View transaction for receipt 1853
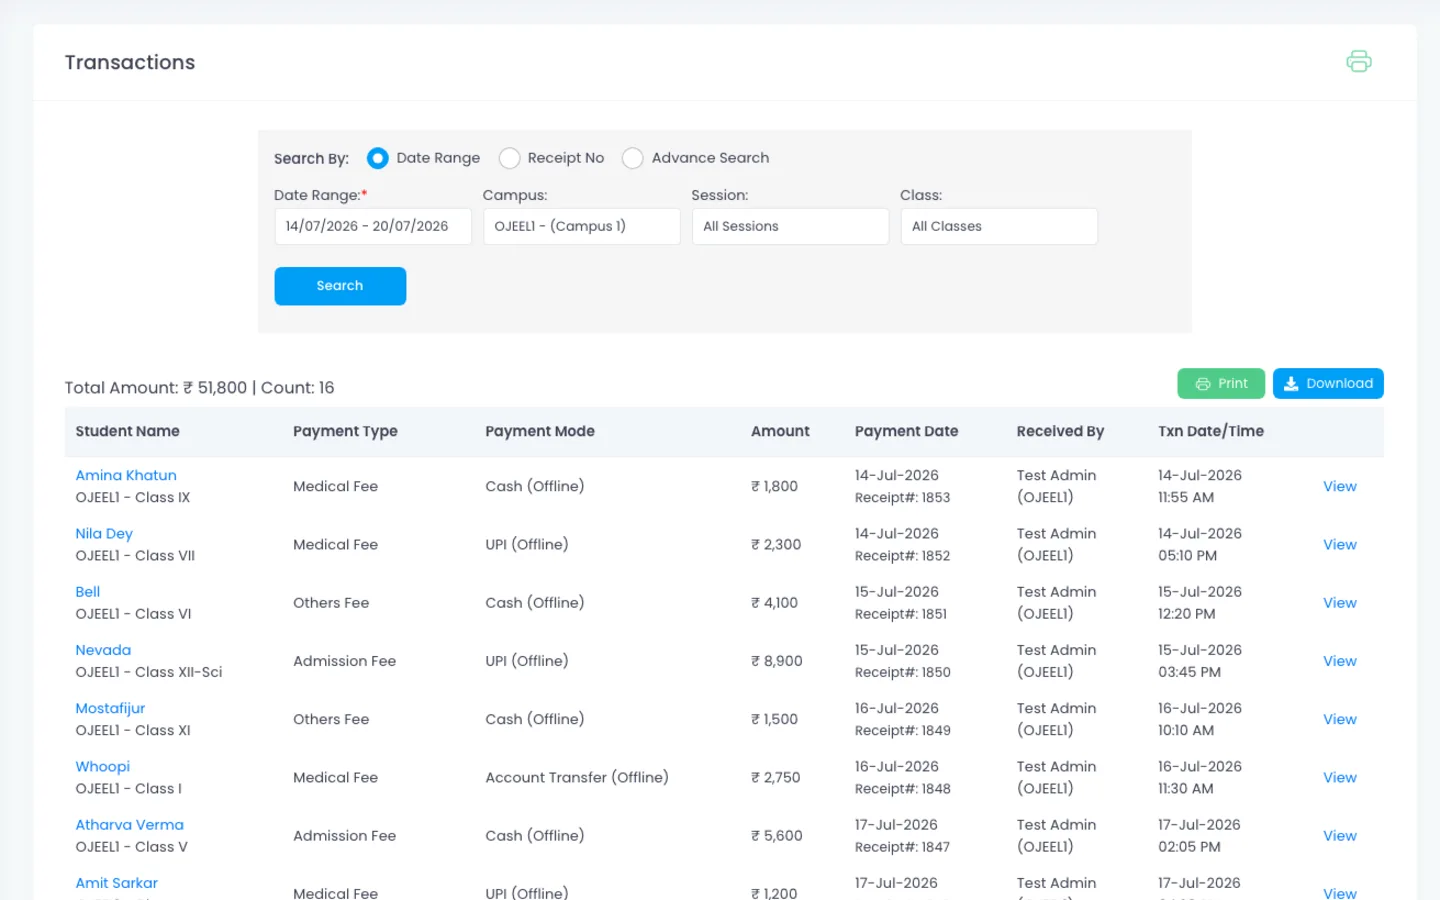Viewport: 1440px width, 900px height. [x=1340, y=486]
